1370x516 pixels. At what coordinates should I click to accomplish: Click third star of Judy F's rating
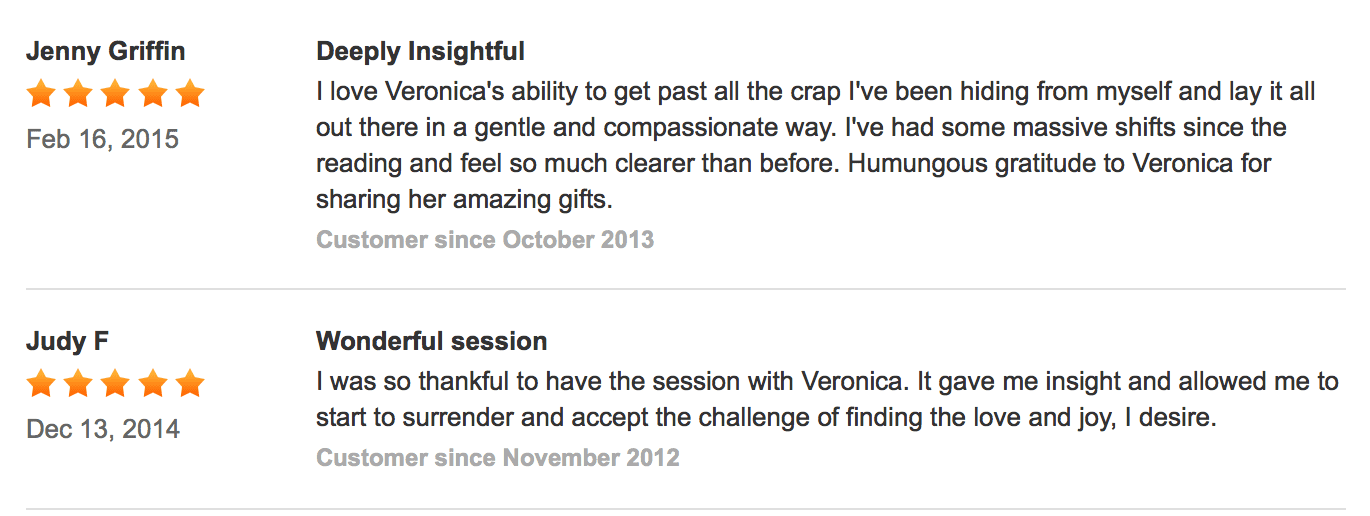pyautogui.click(x=115, y=384)
